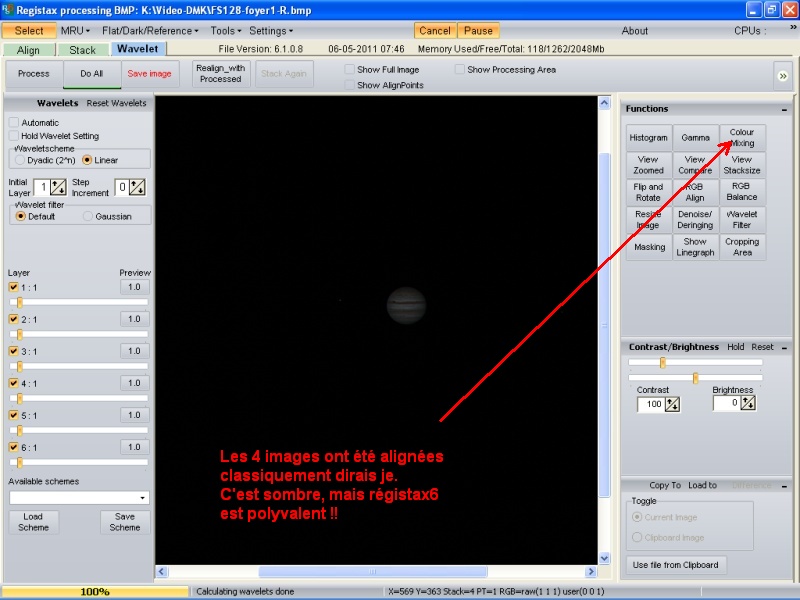Activate the Cropping Area tool

(742, 245)
